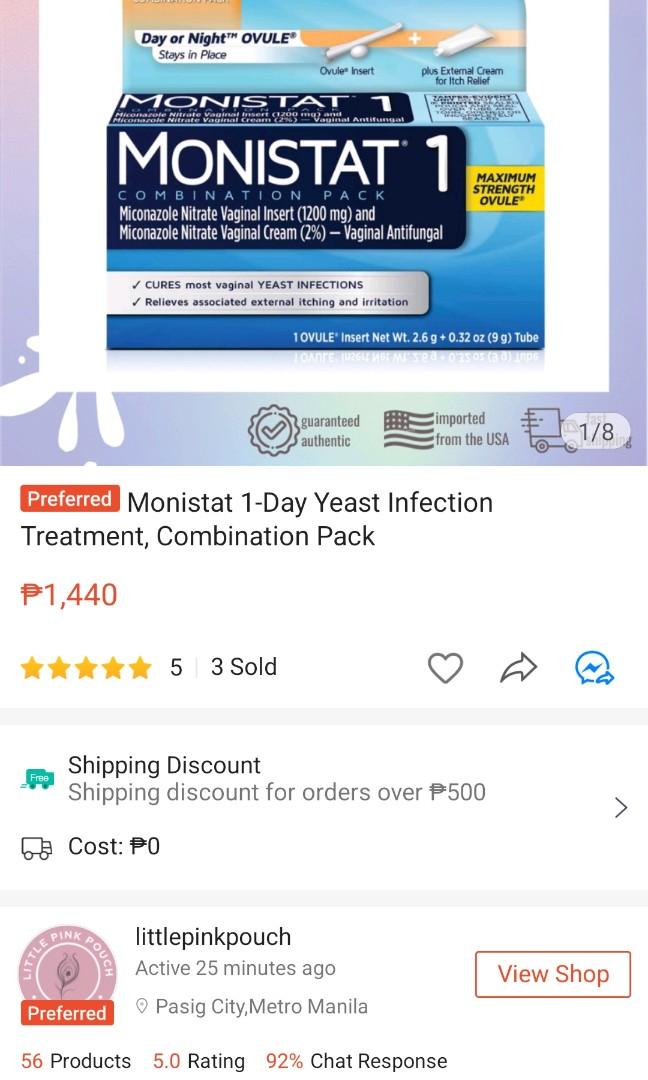Click the delivery truck Cost icon

click(x=37, y=848)
